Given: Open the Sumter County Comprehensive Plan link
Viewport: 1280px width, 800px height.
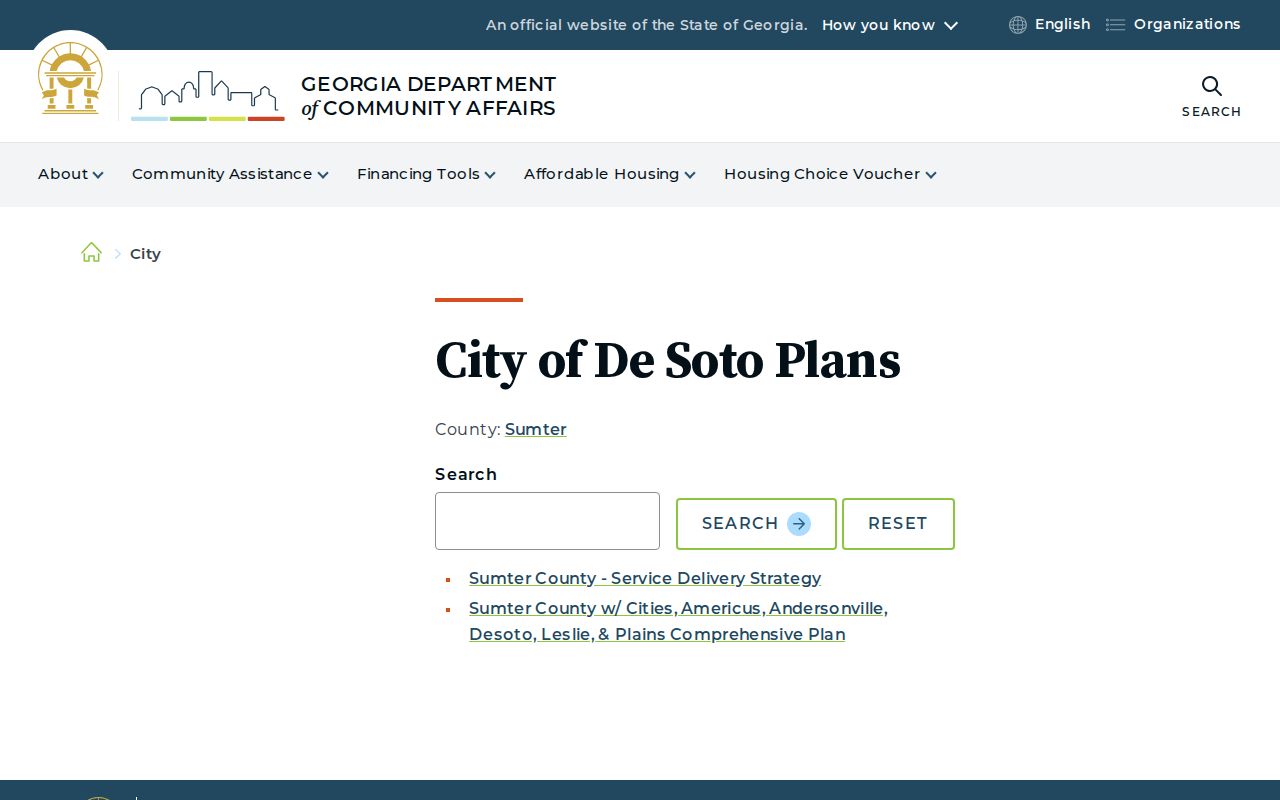Looking at the screenshot, I should pyautogui.click(x=678, y=621).
